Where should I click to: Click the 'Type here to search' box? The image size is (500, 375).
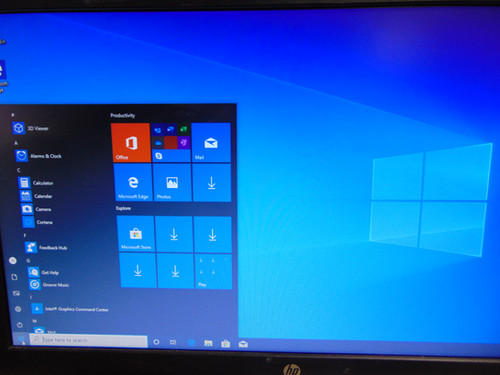[x=89, y=340]
